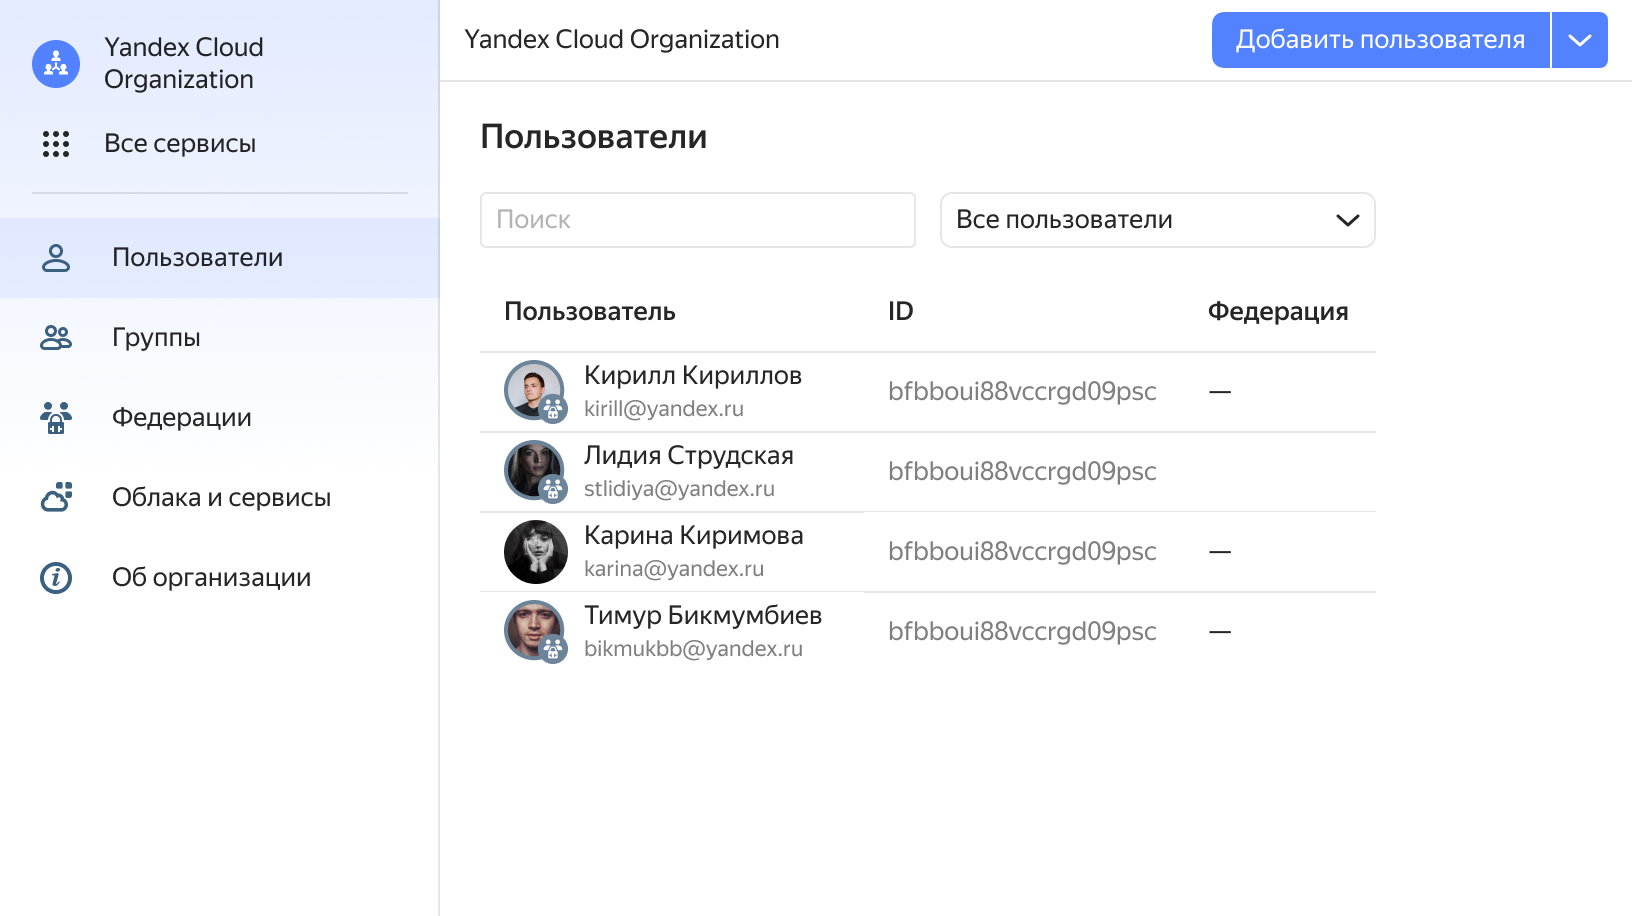This screenshot has width=1632, height=916.
Task: Click Лидия Струдская's avatar
Action: pyautogui.click(x=534, y=470)
